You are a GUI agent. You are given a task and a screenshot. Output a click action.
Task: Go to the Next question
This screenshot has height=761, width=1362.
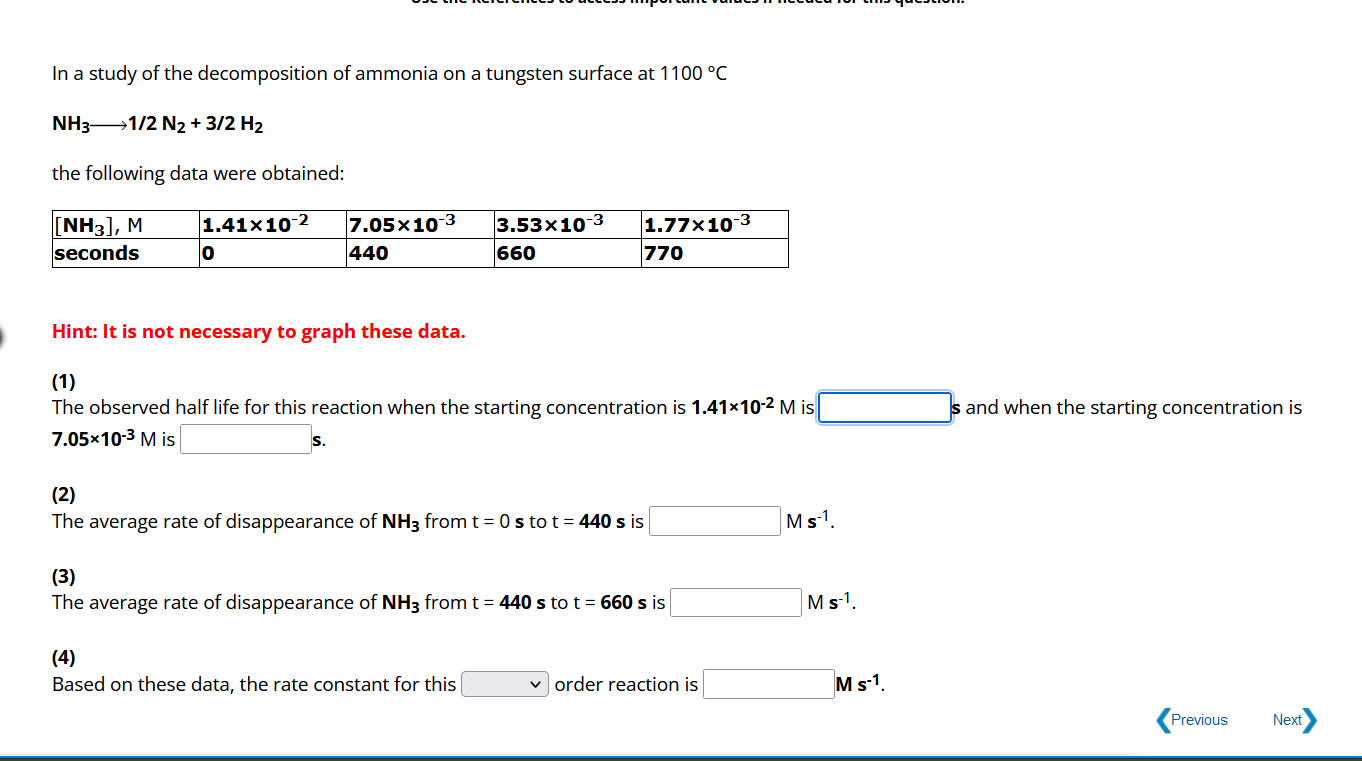click(x=1295, y=720)
